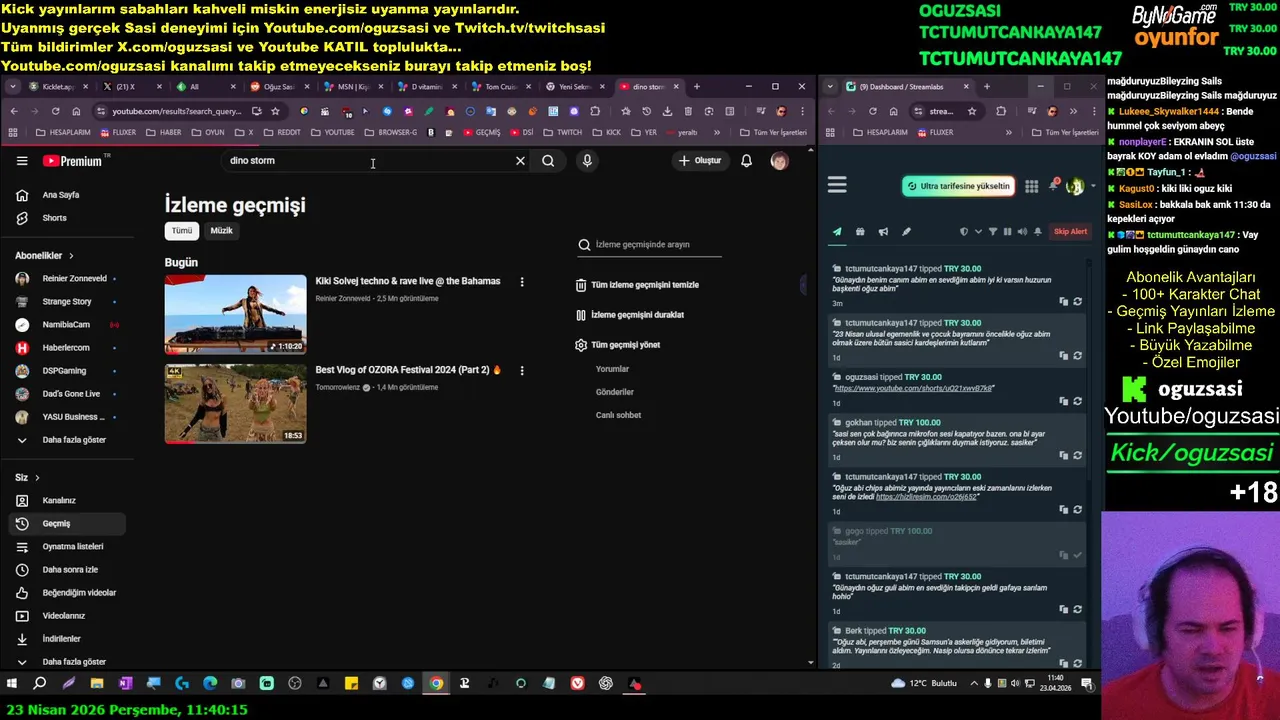The height and width of the screenshot is (720, 1280).
Task: Switch to the Kick browser tab
Action: 56,87
